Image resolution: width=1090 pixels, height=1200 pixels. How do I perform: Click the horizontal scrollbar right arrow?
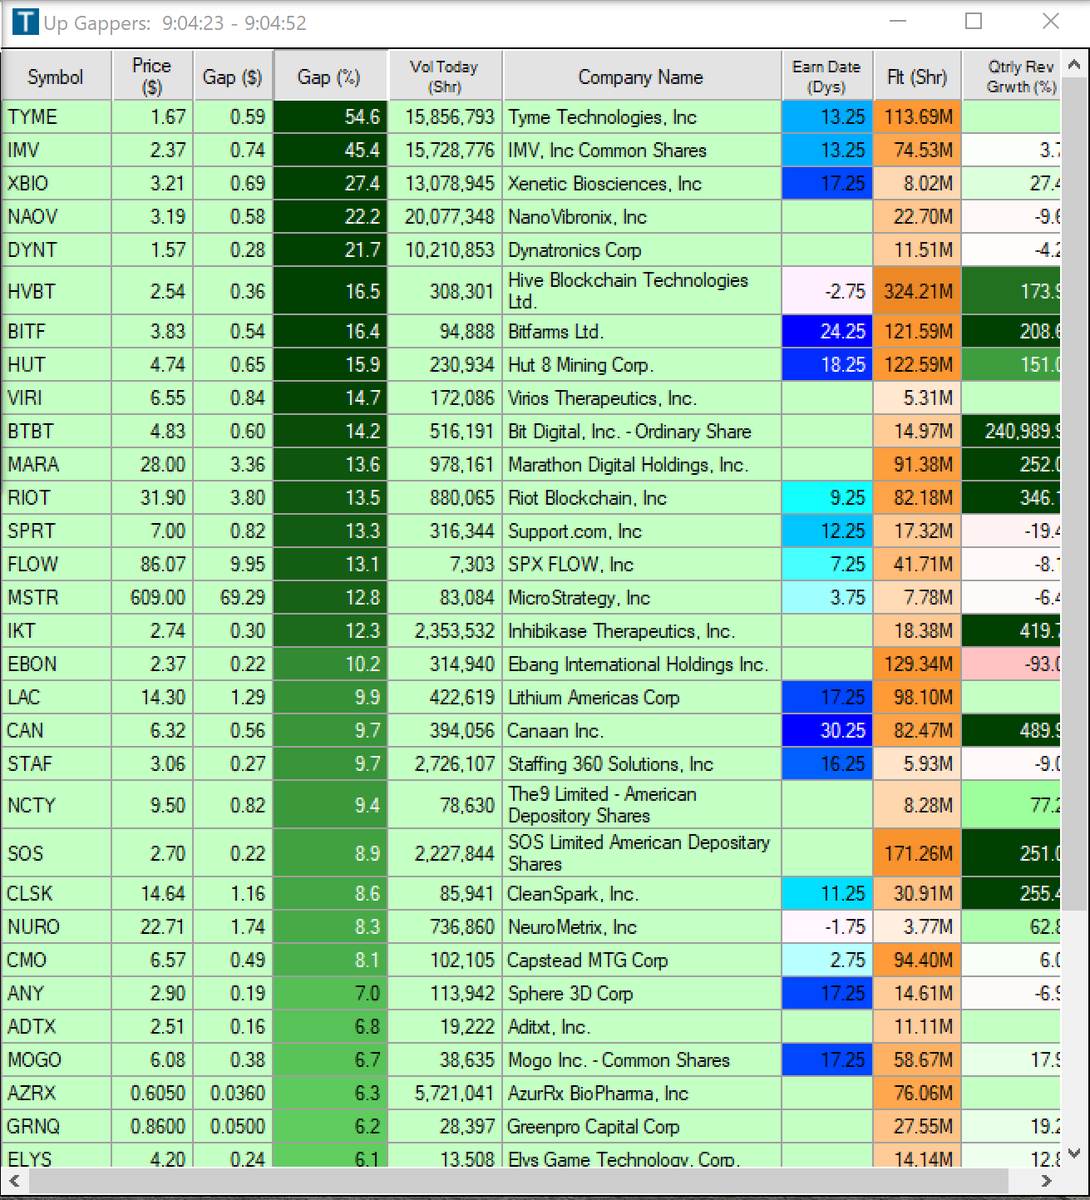click(x=1048, y=1180)
